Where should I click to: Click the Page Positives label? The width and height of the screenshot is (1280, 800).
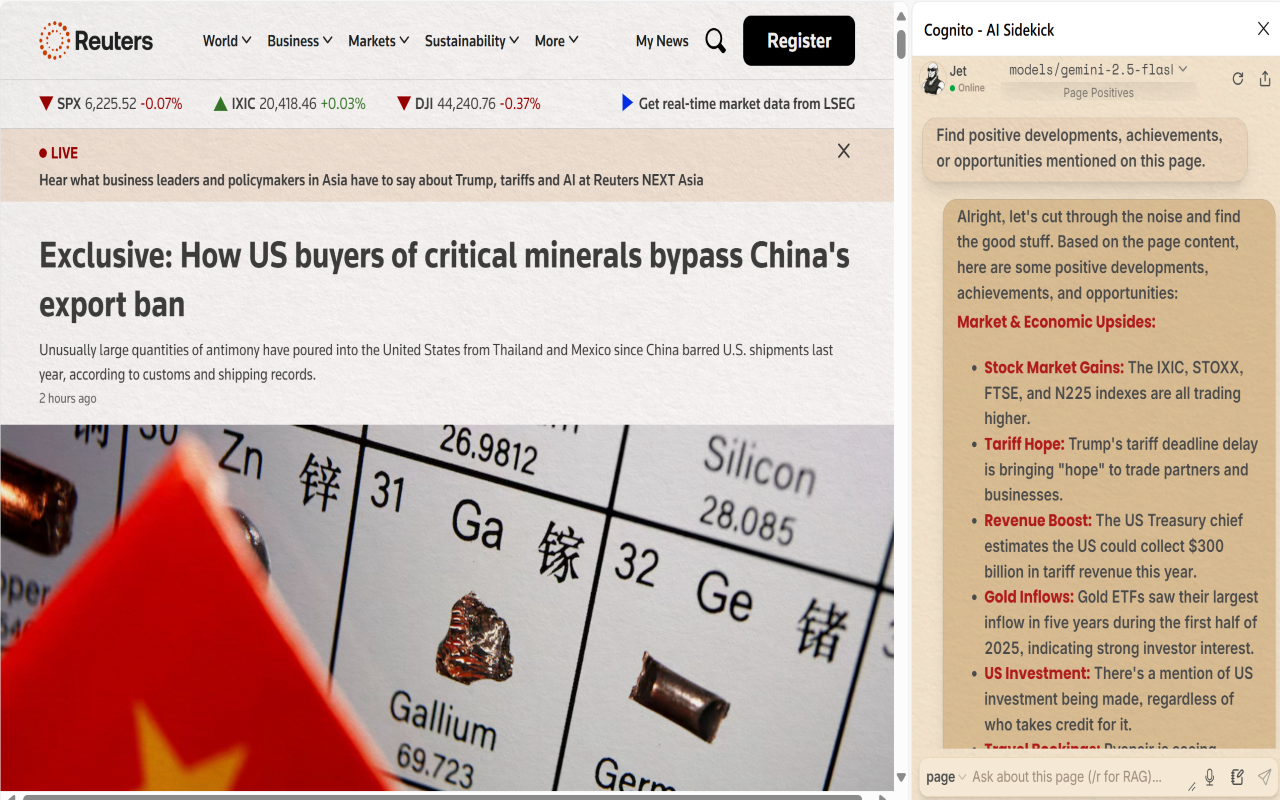pos(1098,93)
